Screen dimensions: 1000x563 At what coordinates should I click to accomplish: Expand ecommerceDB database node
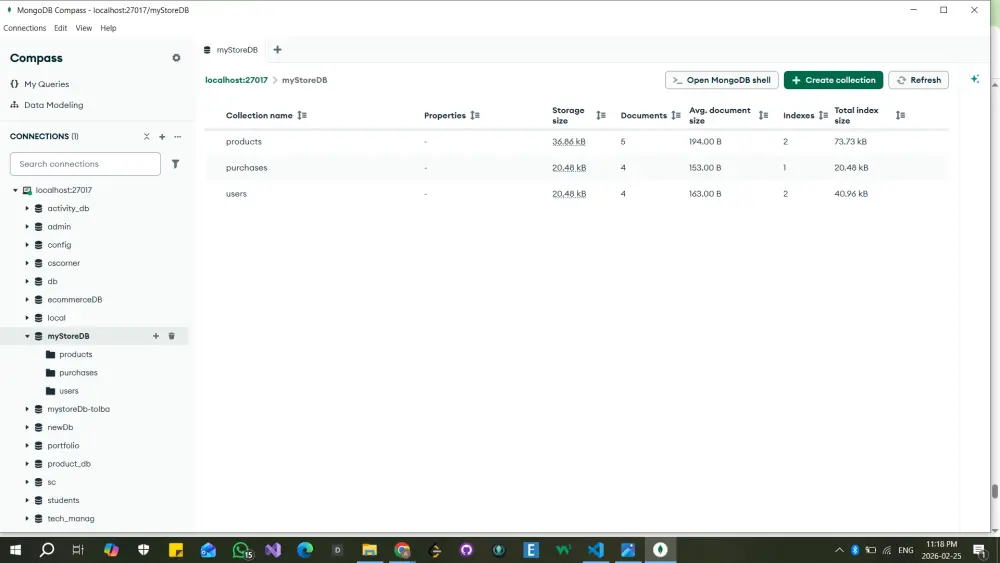click(27, 300)
